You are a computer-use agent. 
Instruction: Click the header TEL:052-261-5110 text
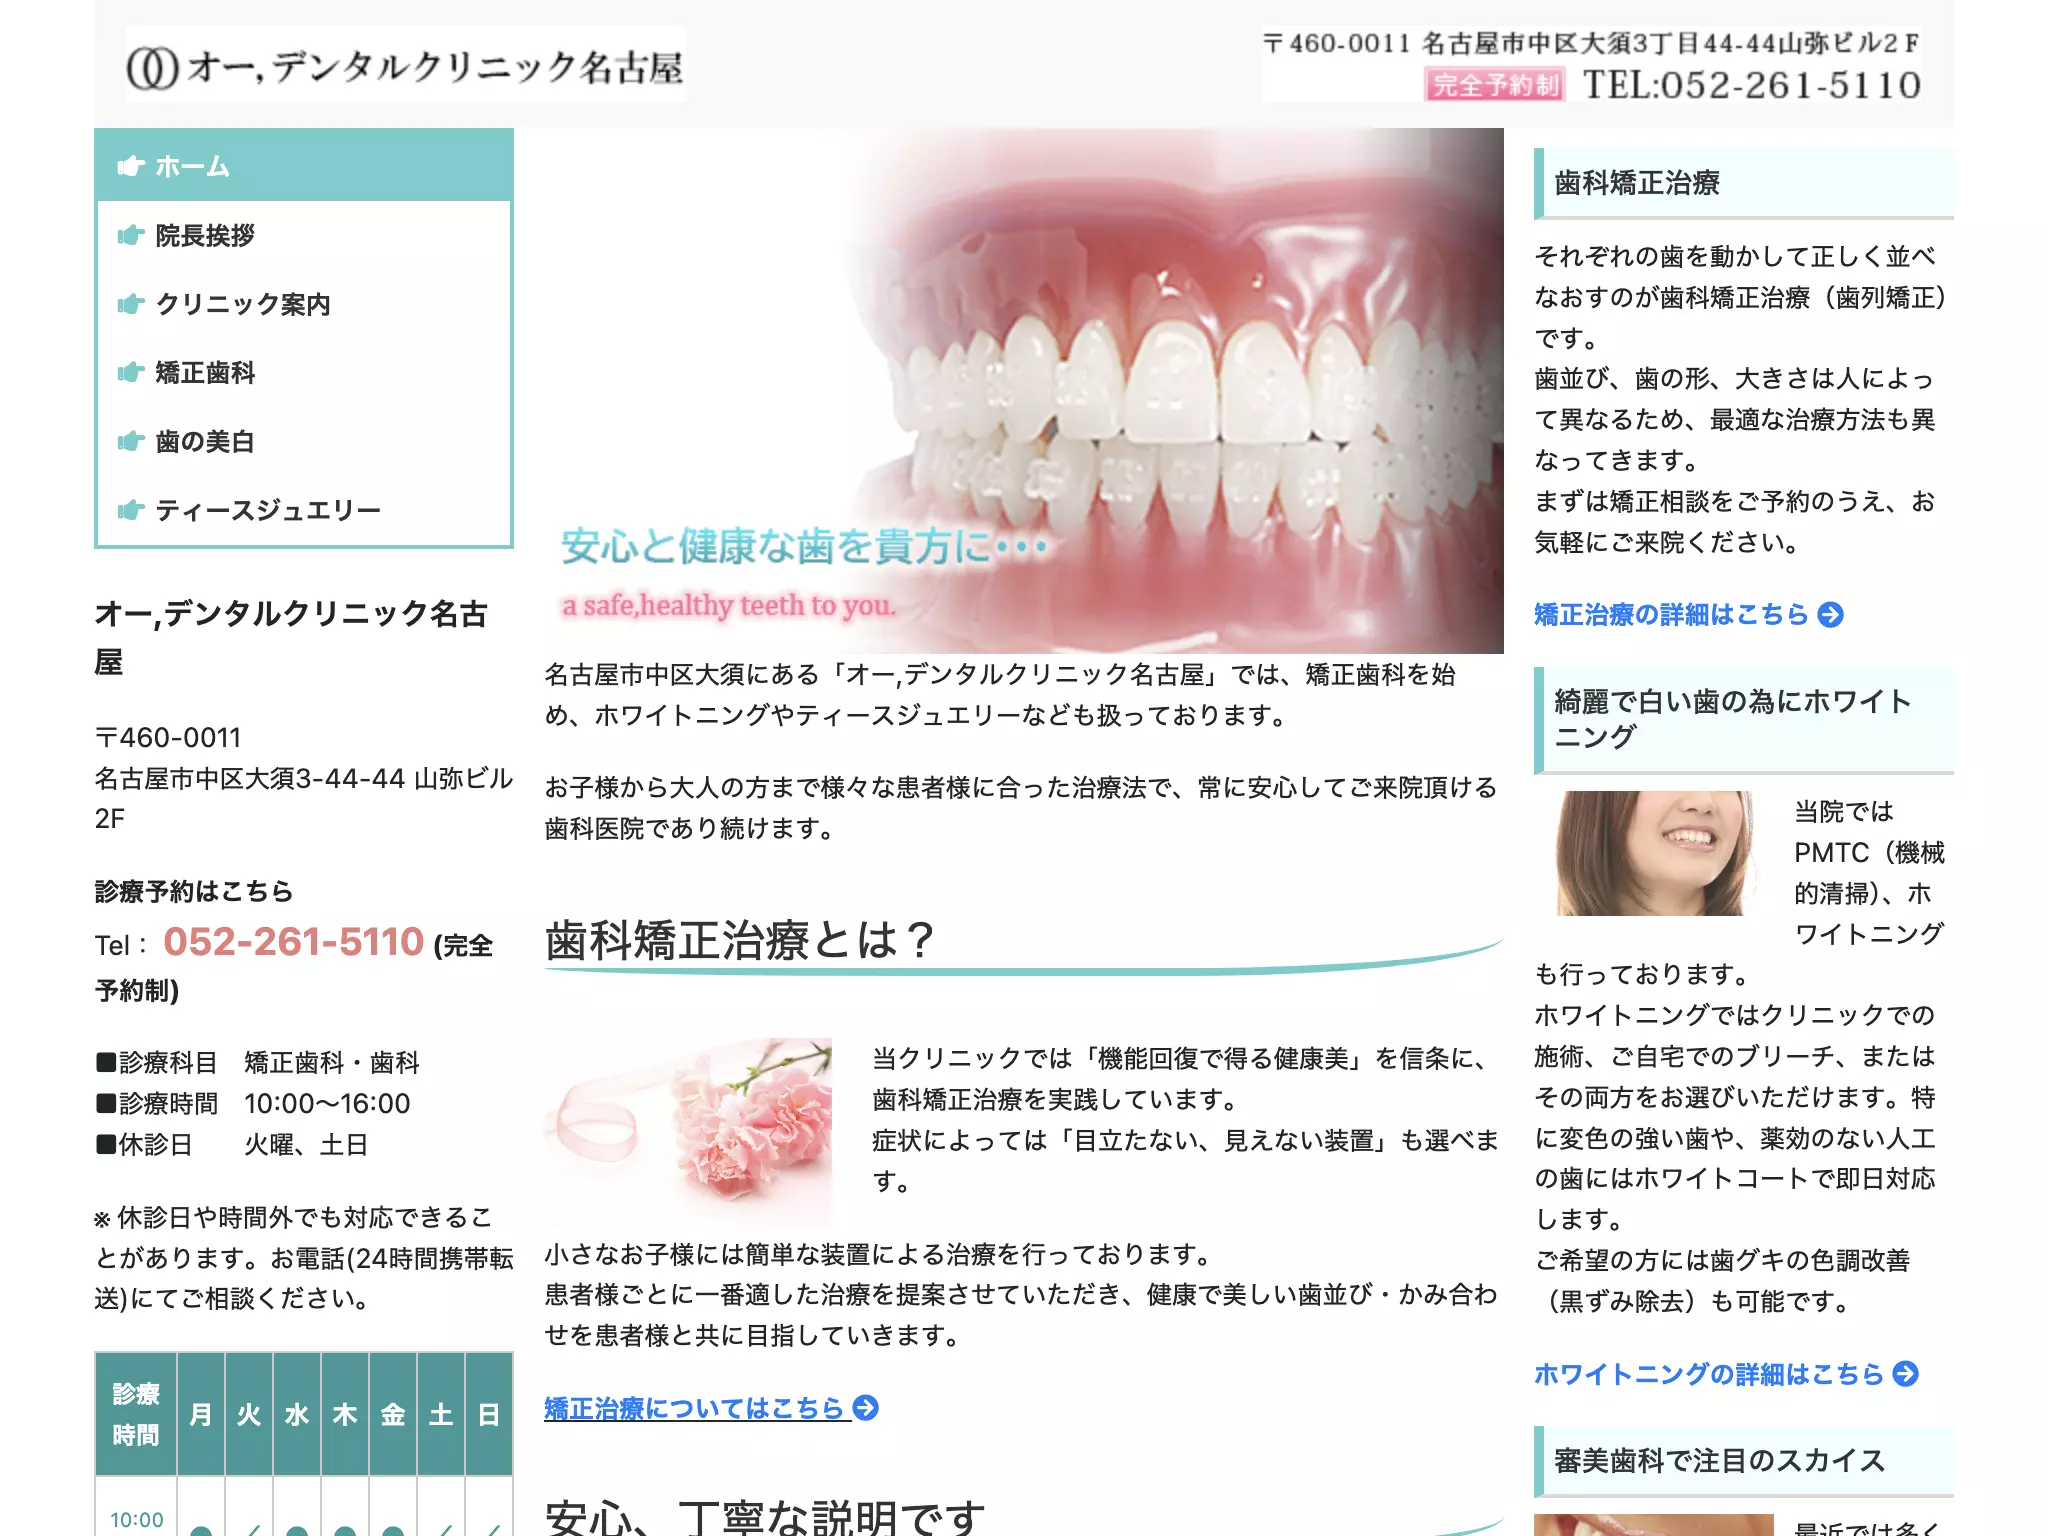(1752, 85)
